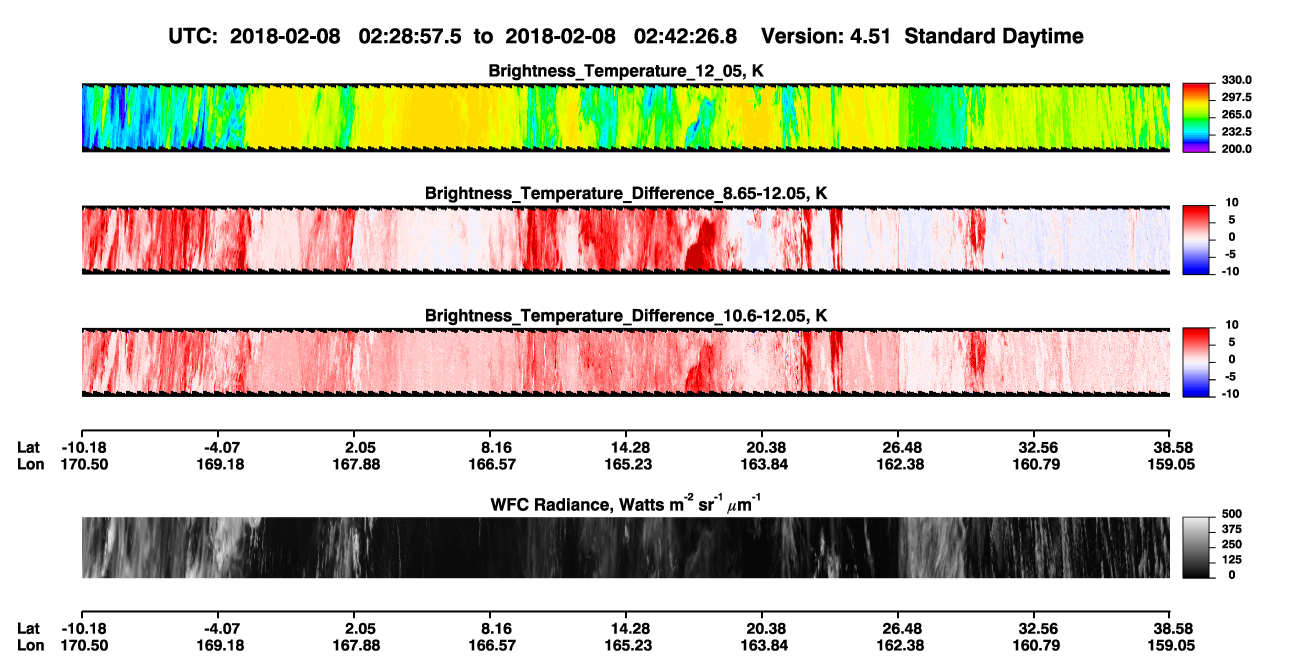Click the Brightness_Temperature_Difference_10.6-12.05 panel title
Screen dimensions: 1300x667
pyautogui.click(x=626, y=316)
